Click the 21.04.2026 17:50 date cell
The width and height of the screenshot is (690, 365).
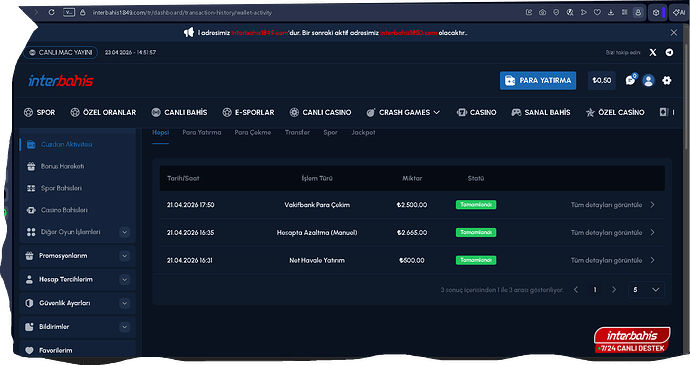tap(191, 205)
